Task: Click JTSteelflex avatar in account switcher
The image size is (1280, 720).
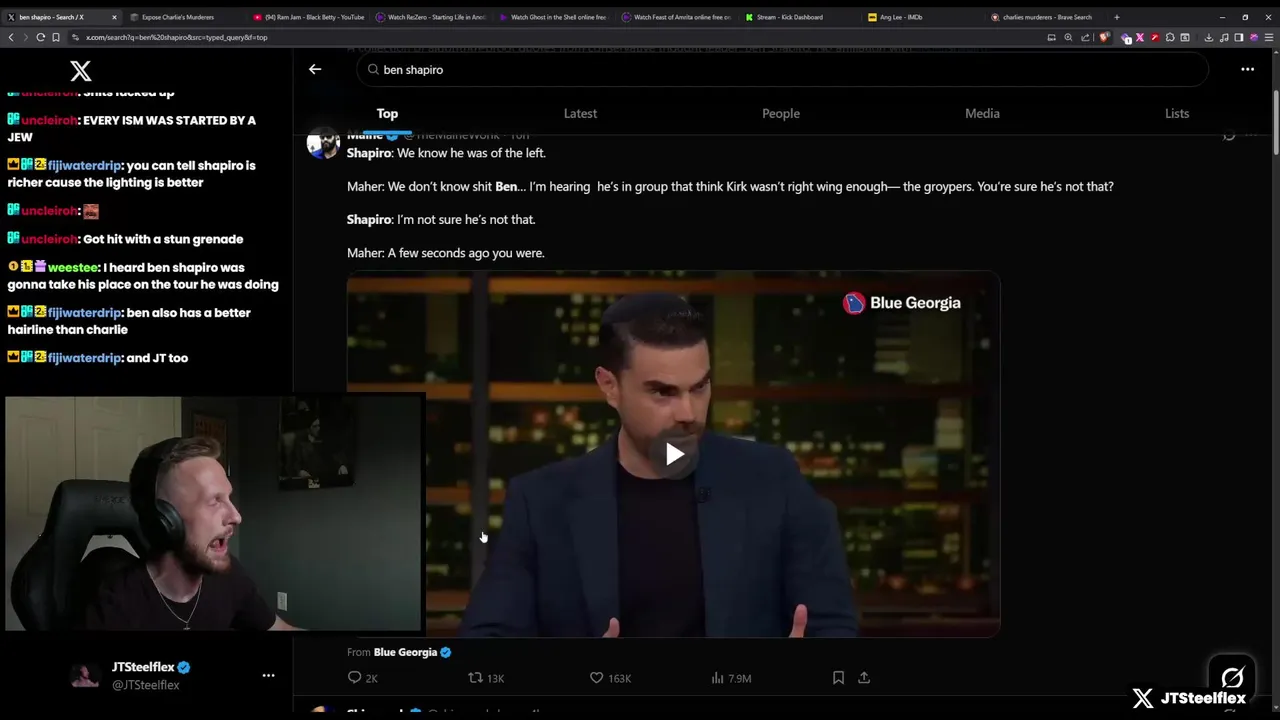Action: (85, 676)
